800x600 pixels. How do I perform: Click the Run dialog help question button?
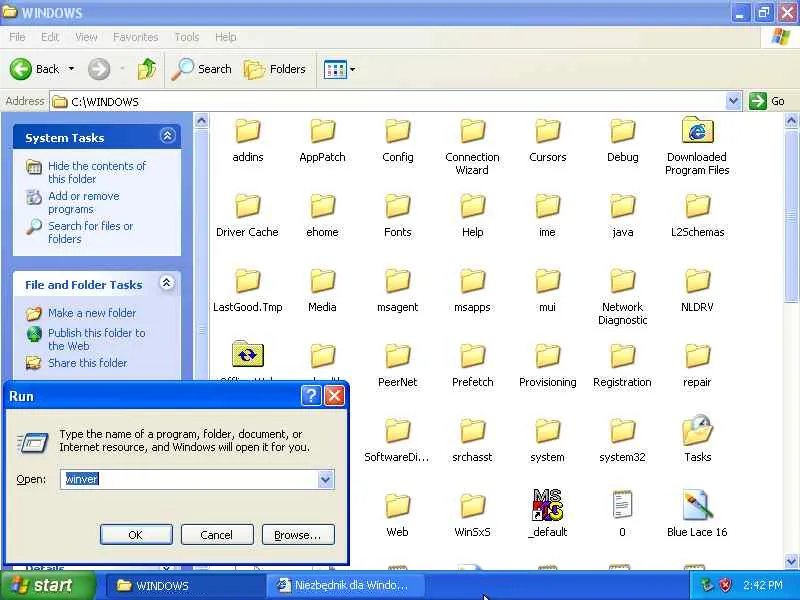pos(311,395)
